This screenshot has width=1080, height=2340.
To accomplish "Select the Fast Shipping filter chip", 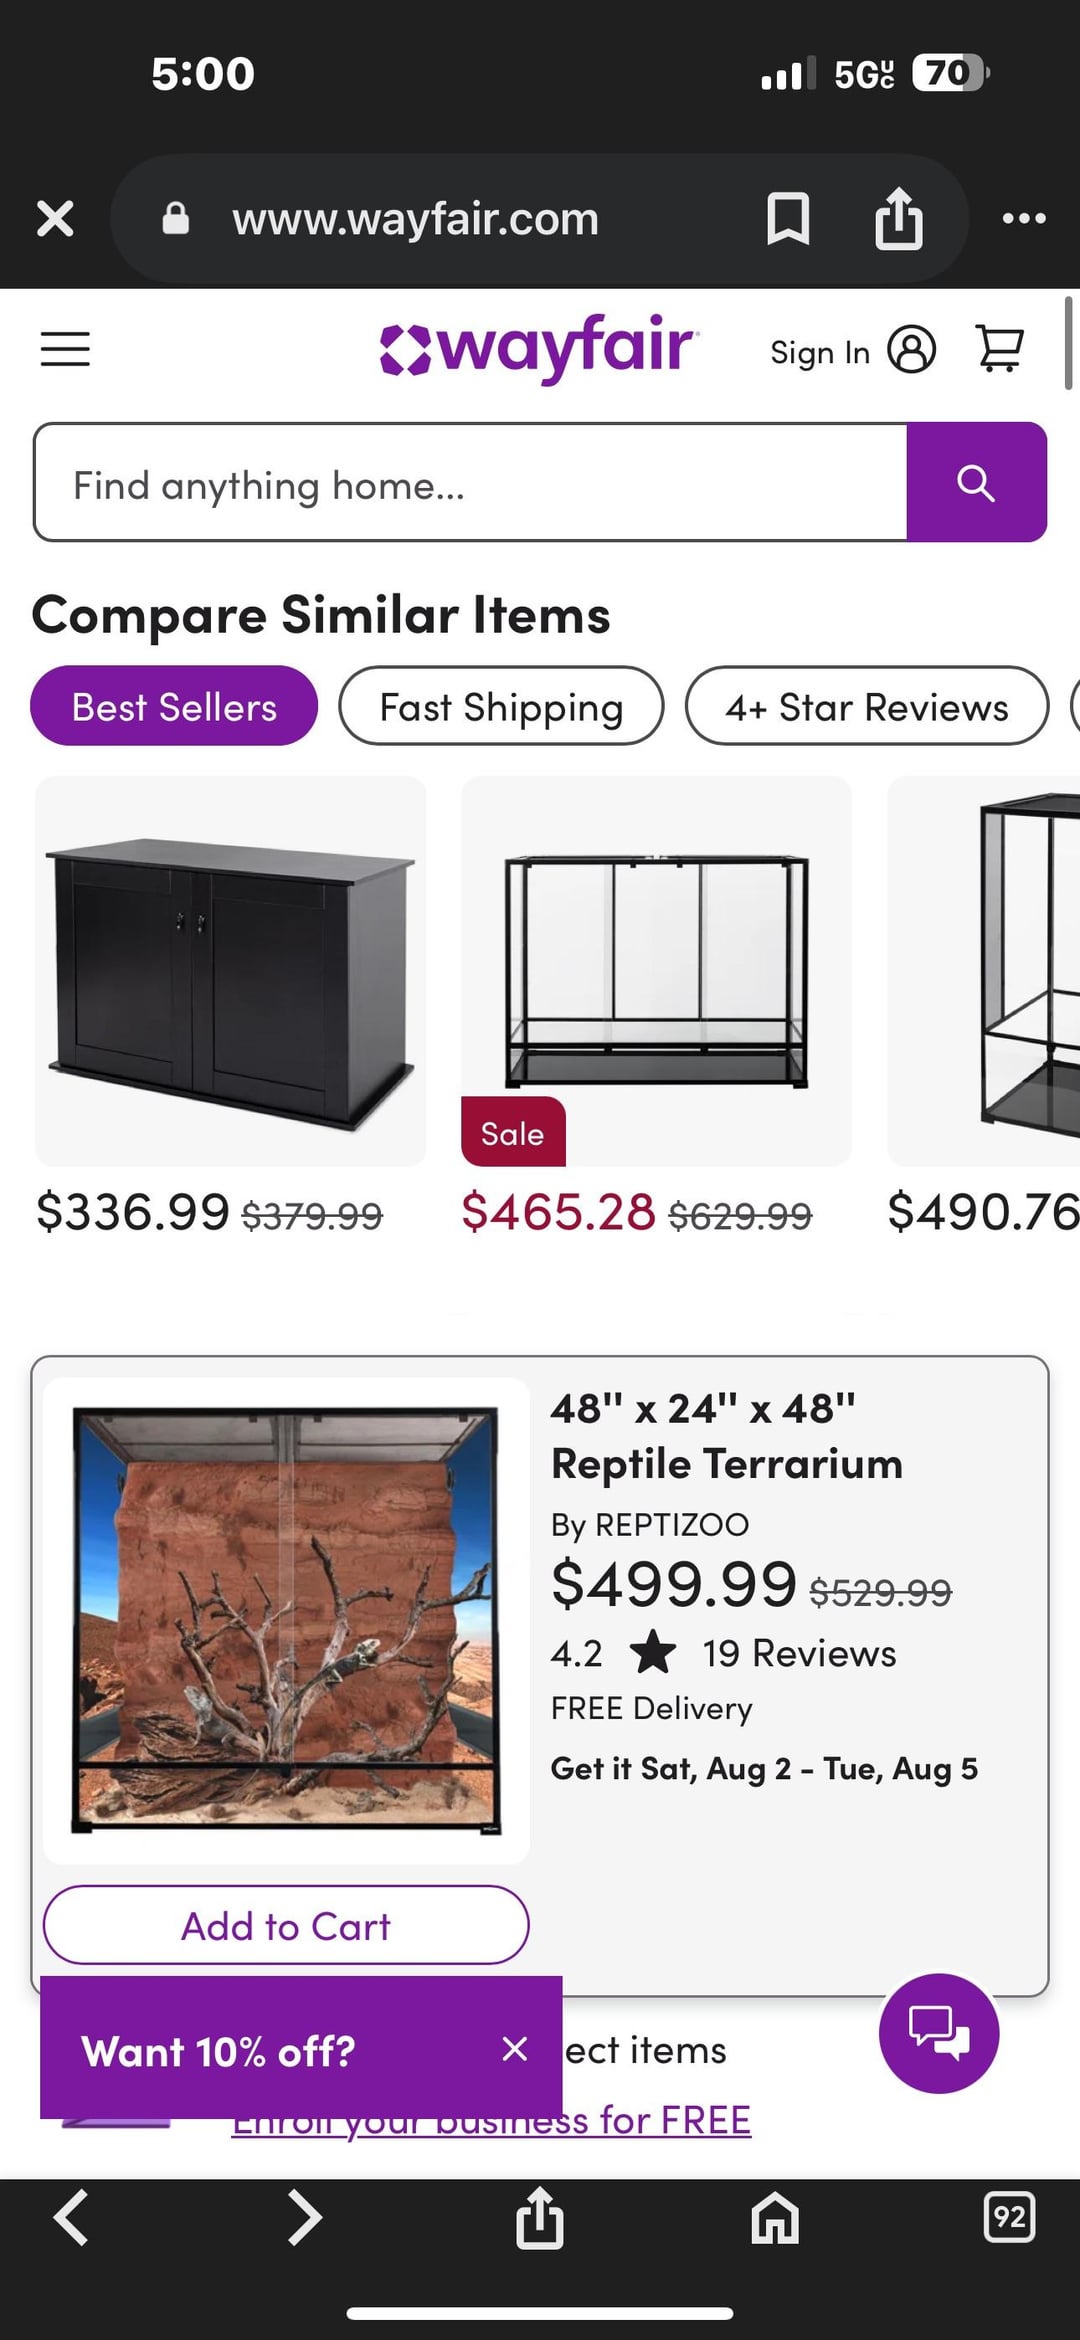I will (501, 706).
